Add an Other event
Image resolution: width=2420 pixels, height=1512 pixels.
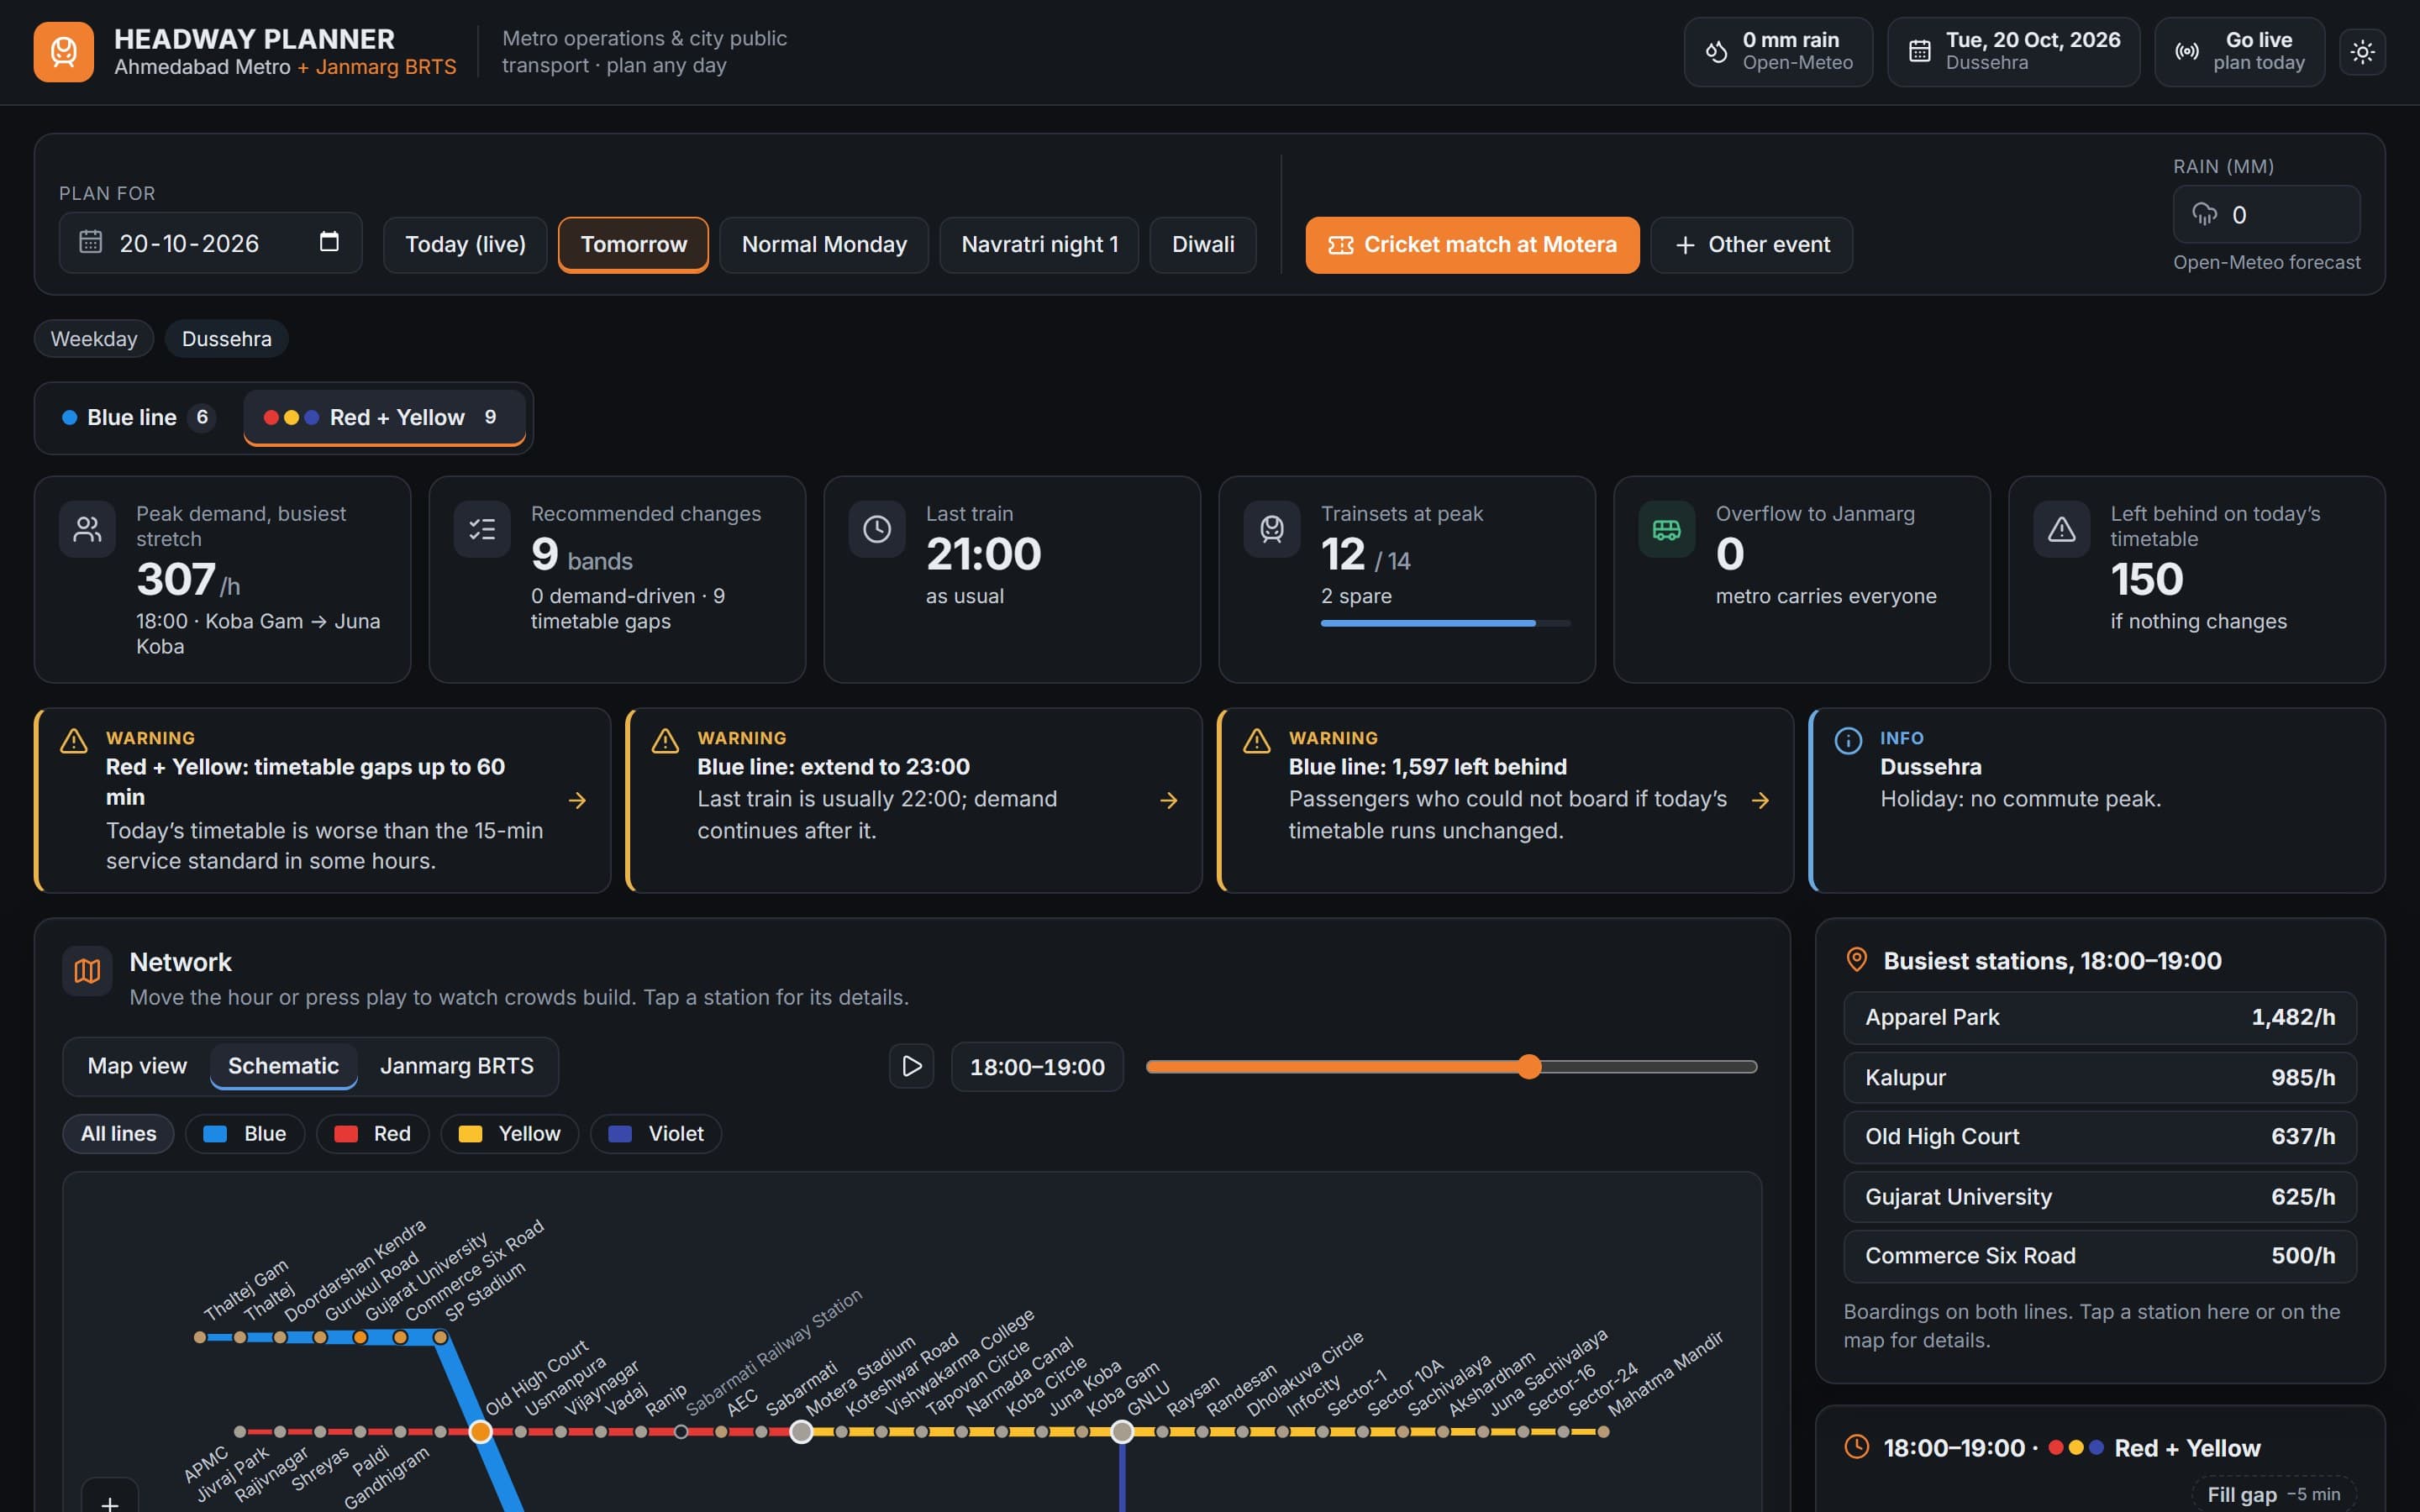pos(1752,245)
